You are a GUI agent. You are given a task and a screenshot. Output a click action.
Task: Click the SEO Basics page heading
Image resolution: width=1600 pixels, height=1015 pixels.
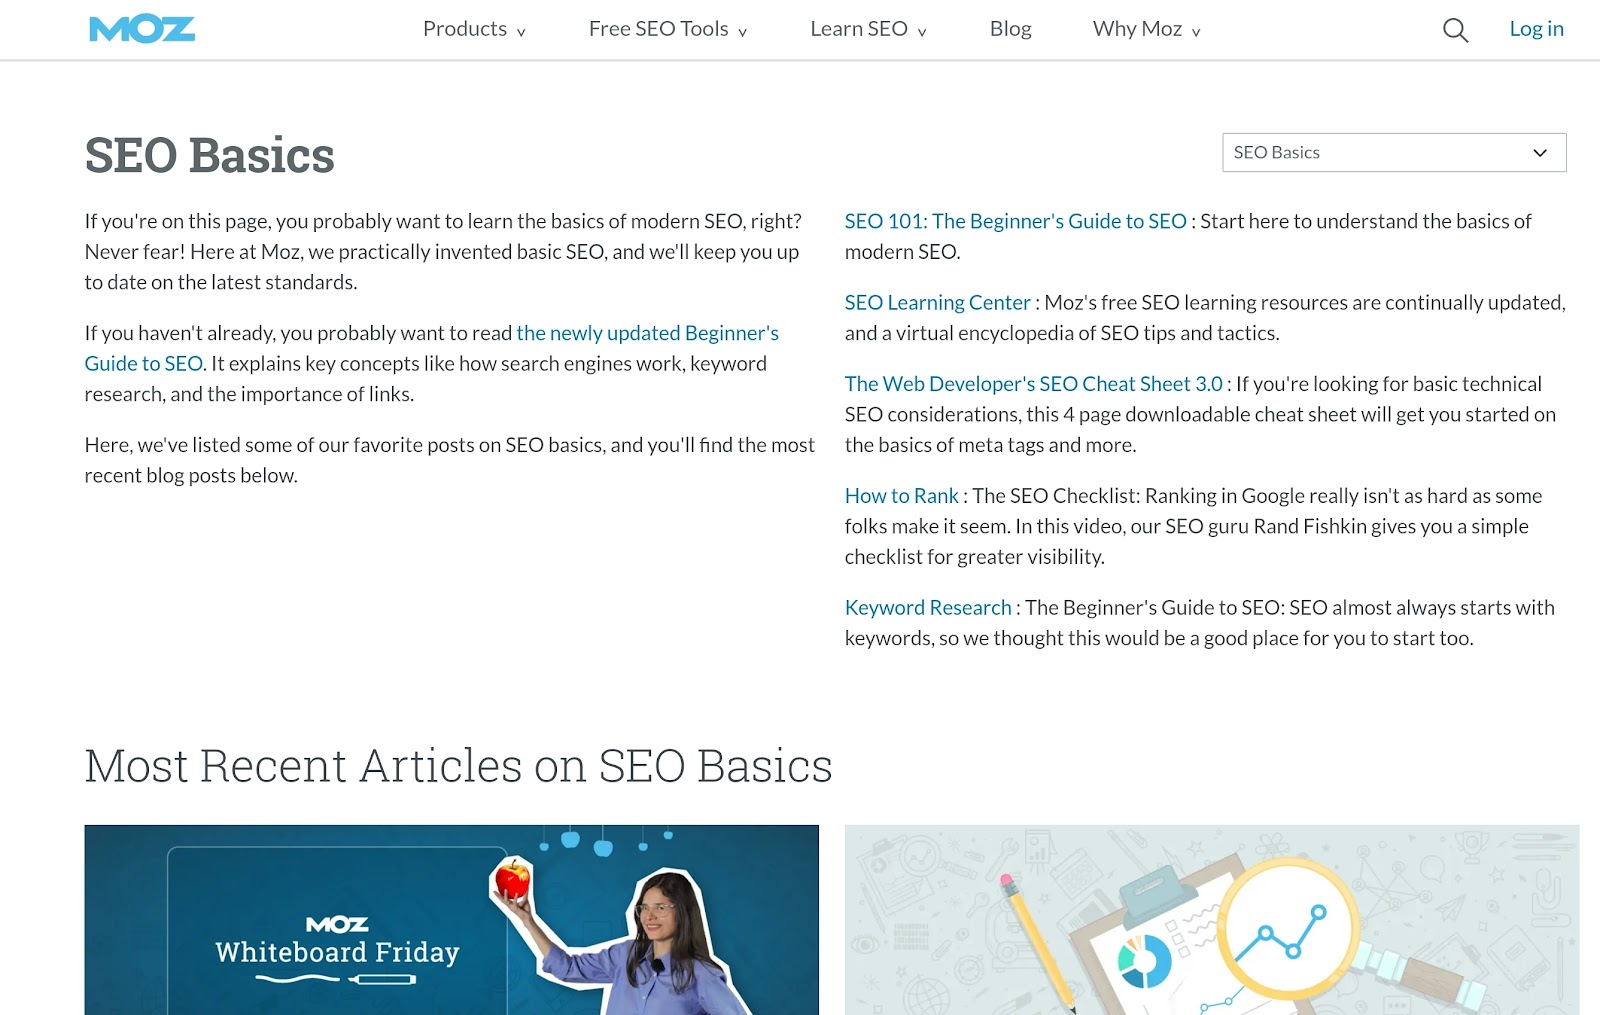209,156
